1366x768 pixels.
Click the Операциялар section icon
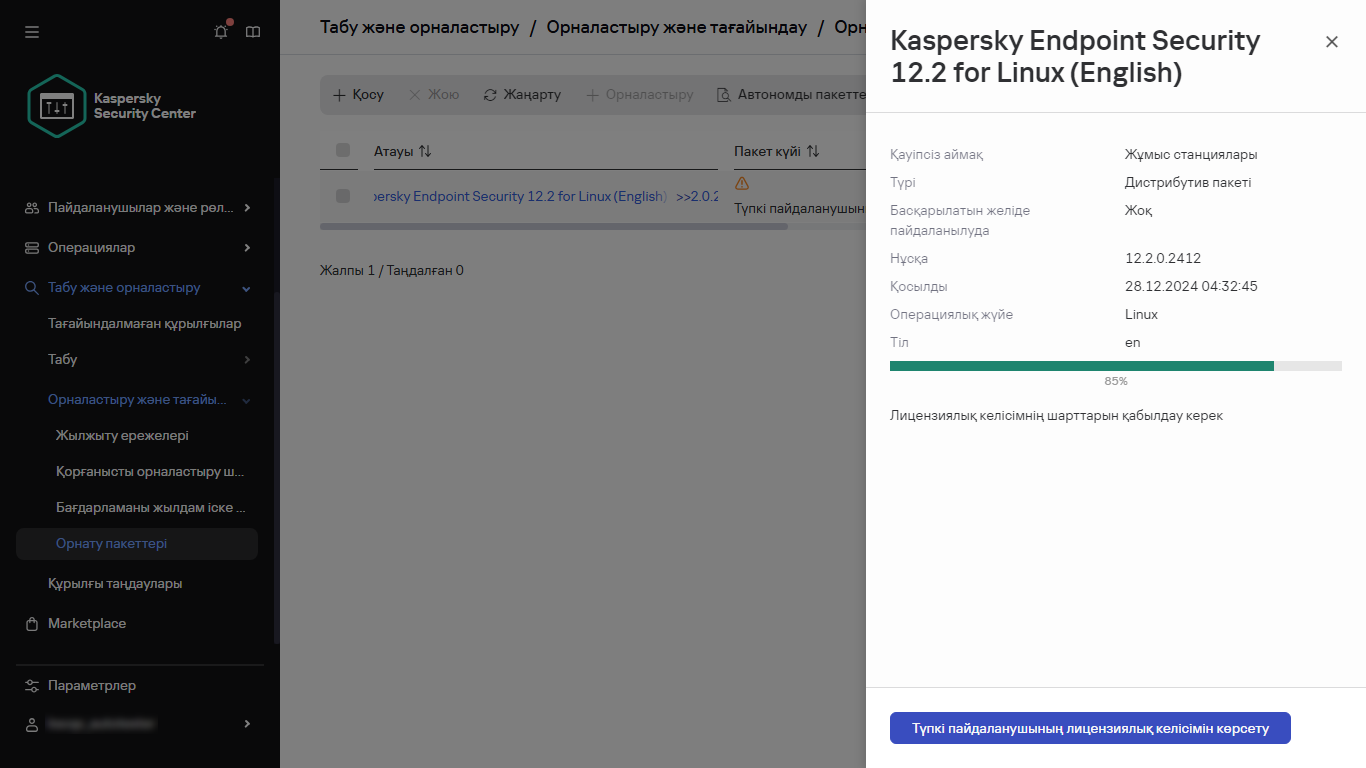(29, 247)
